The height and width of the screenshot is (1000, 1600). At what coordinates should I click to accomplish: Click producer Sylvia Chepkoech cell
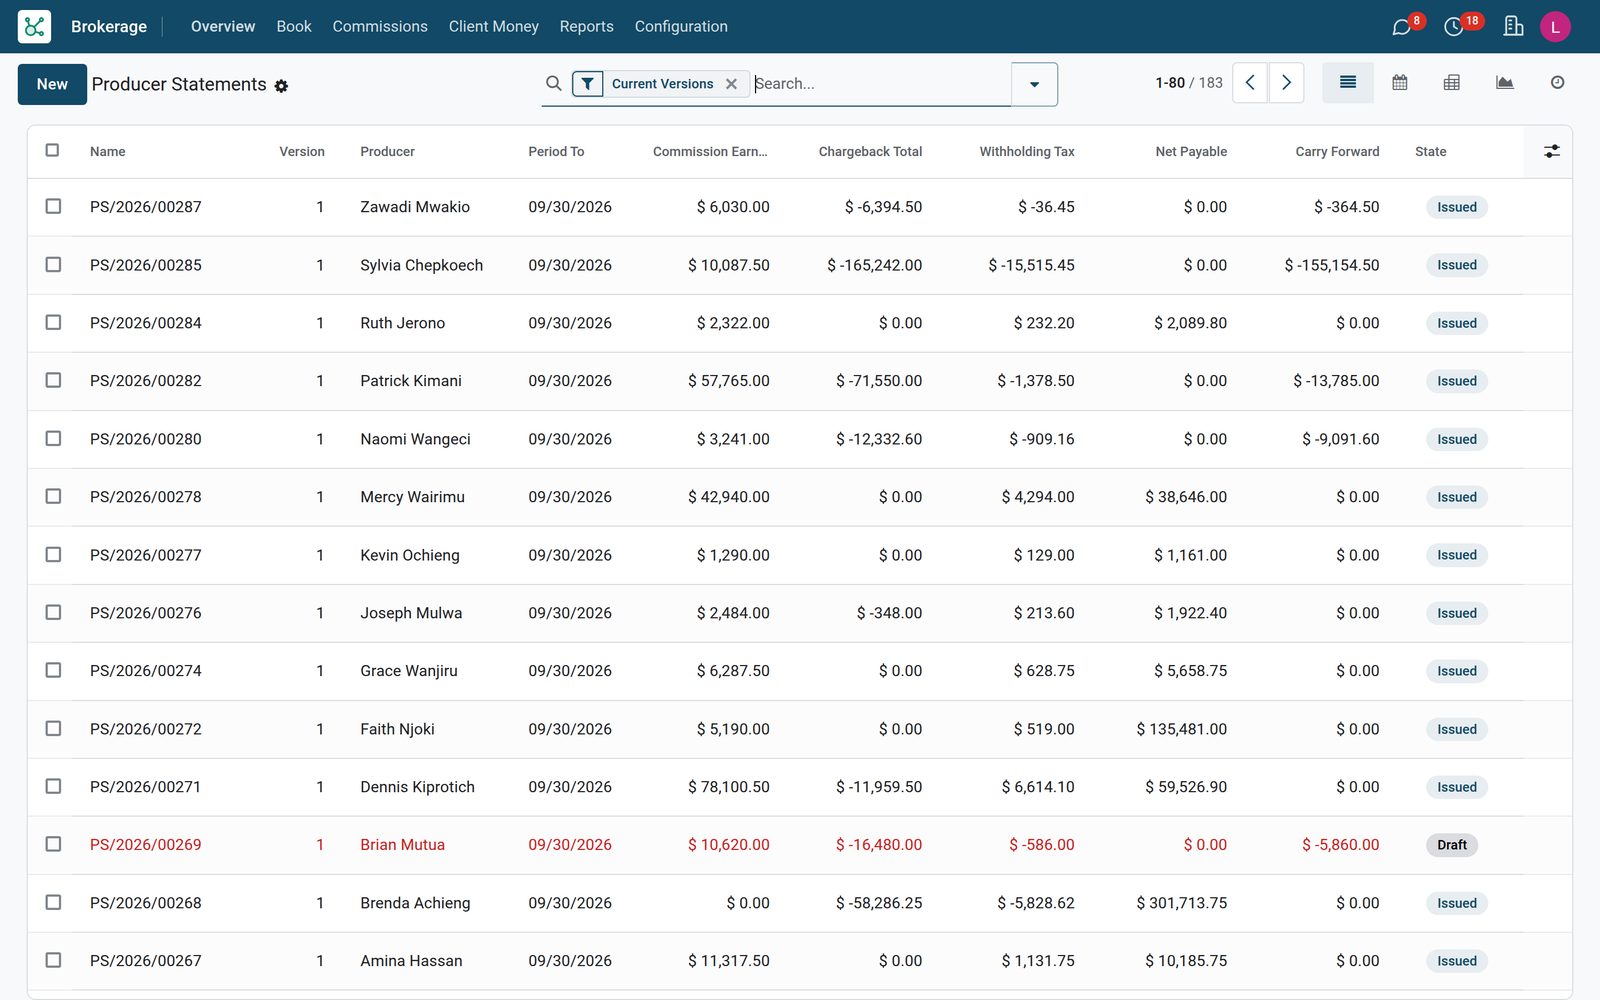[x=422, y=265]
